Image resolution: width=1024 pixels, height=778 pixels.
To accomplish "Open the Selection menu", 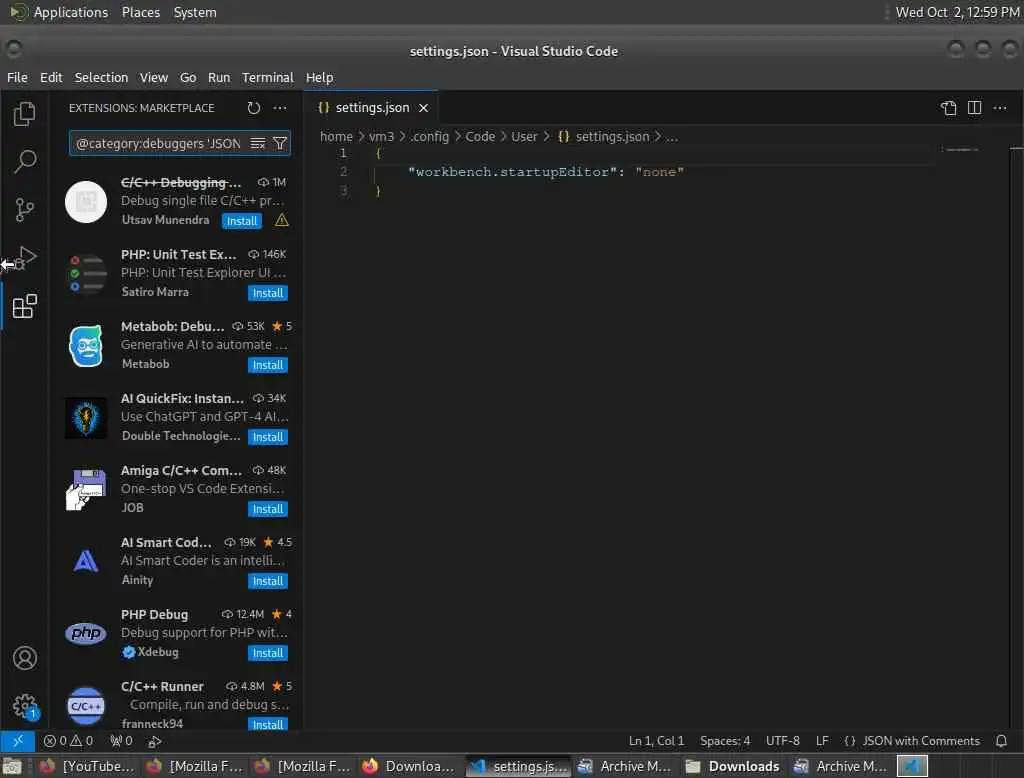I will [x=101, y=77].
